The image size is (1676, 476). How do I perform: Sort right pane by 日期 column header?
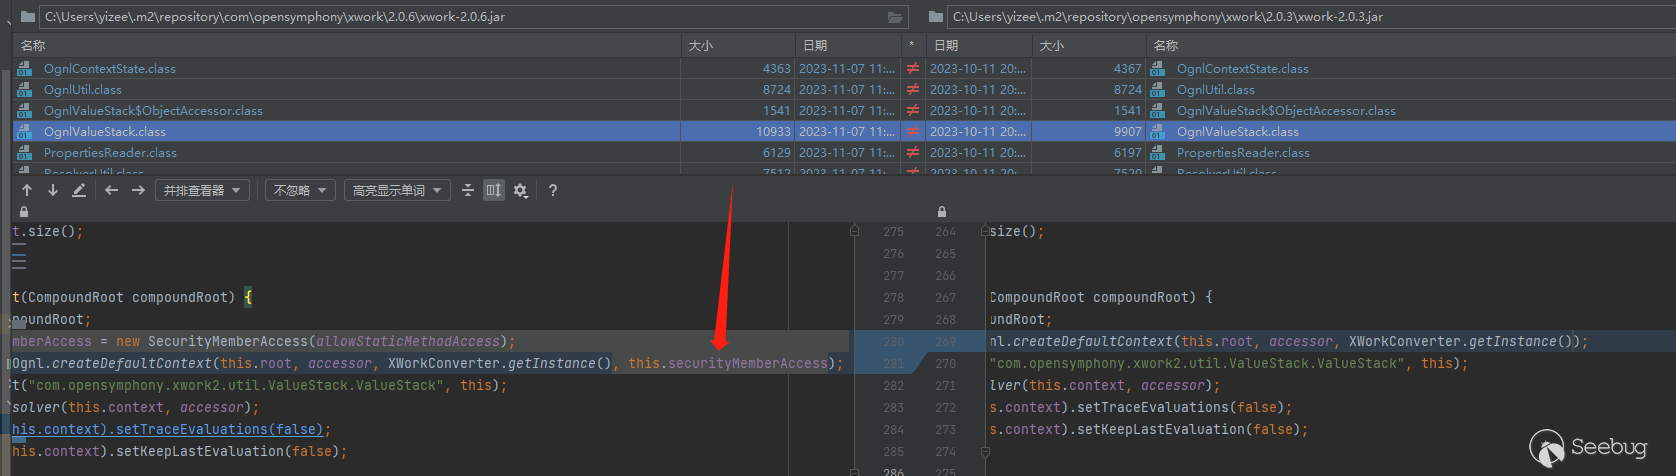coord(978,45)
